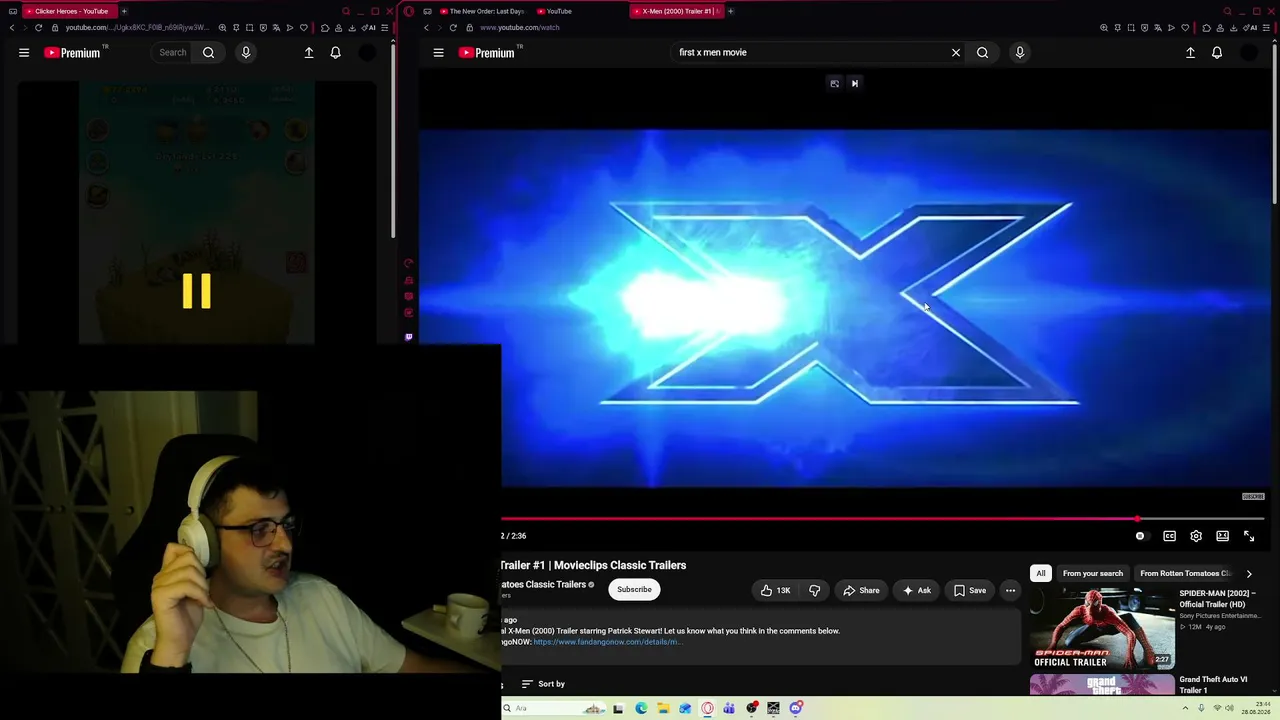Open the comments Sort by menu
The image size is (1280, 720).
coord(543,684)
